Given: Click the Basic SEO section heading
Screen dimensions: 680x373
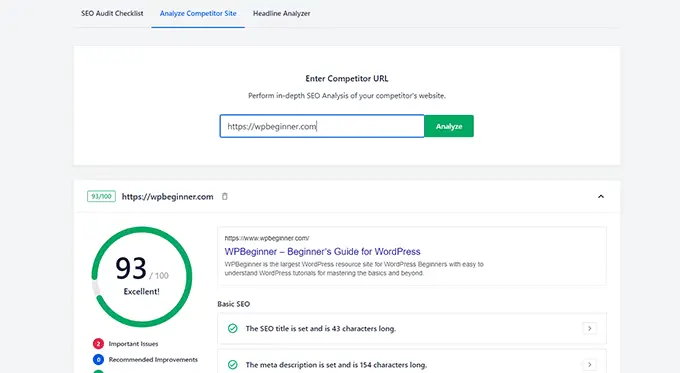Looking at the screenshot, I should tap(234, 304).
